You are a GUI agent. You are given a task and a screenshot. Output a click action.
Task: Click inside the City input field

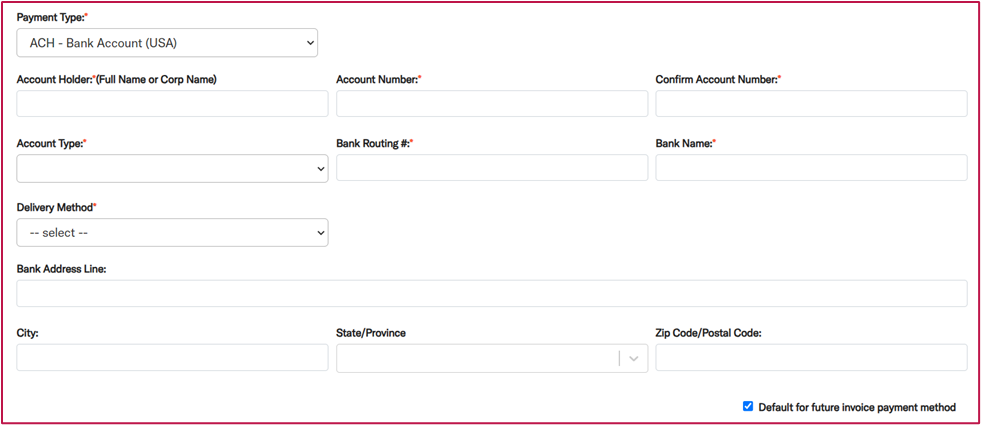click(172, 357)
